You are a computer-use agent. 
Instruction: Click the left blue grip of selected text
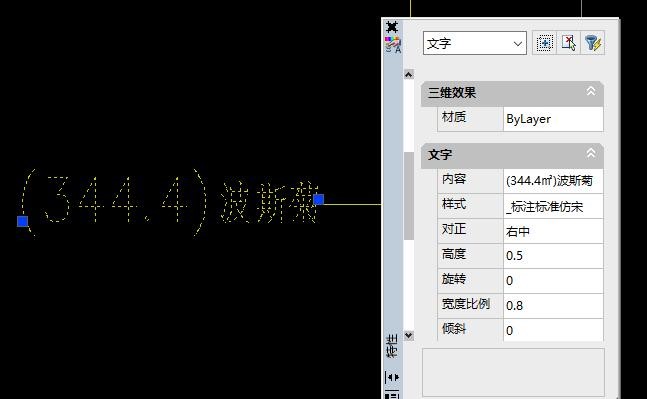pos(23,221)
